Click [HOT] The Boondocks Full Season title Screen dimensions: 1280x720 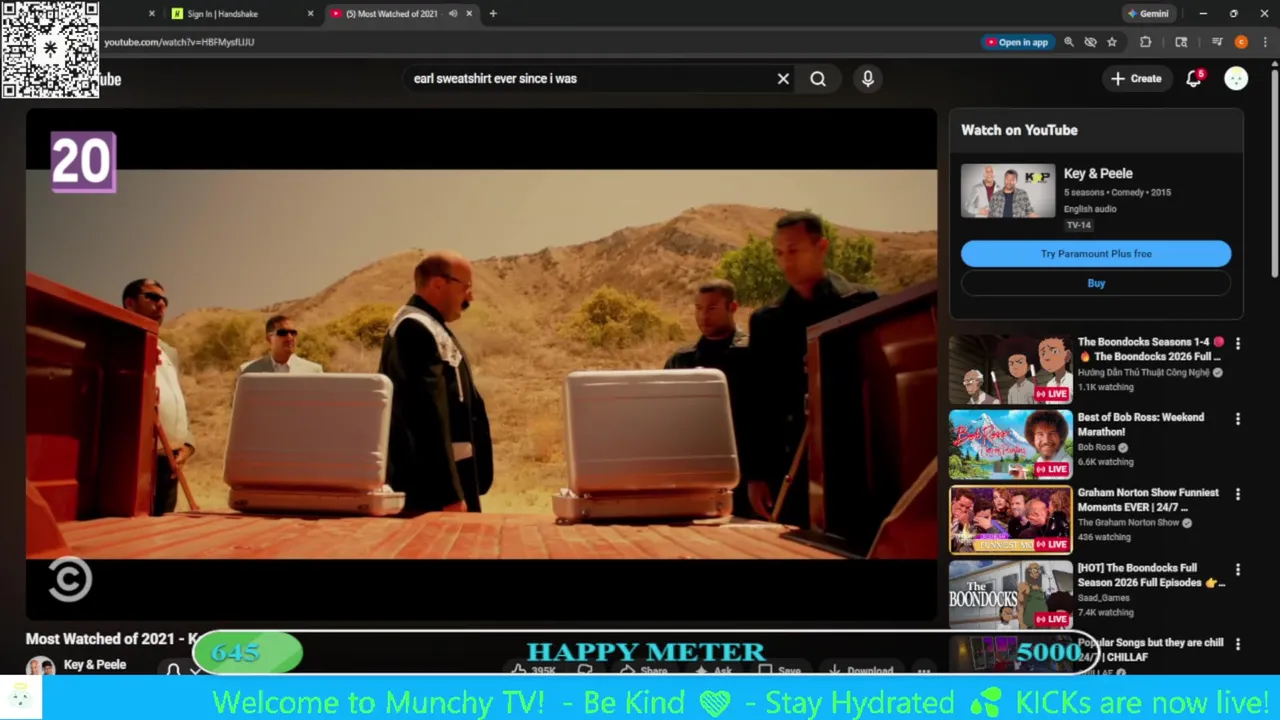[x=1151, y=575]
